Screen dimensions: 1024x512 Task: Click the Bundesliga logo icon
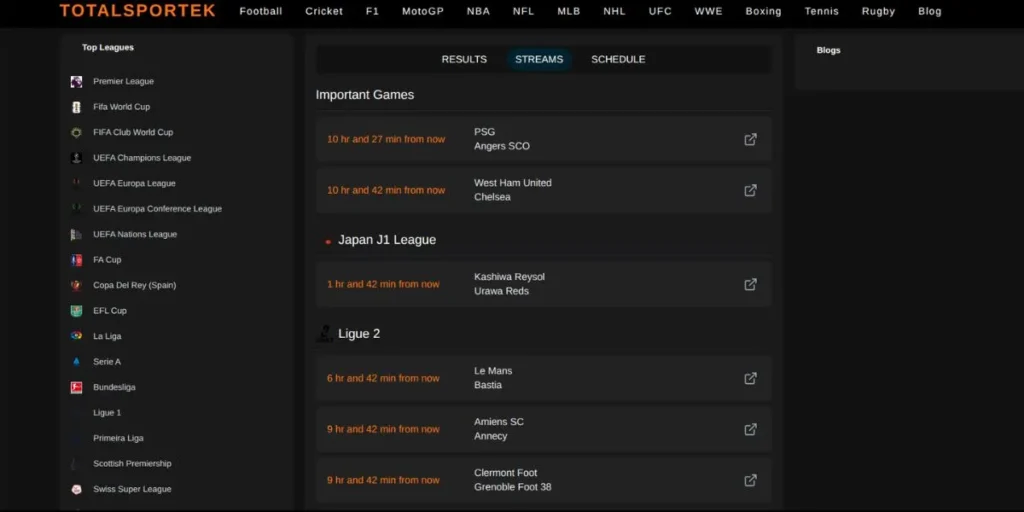click(x=76, y=387)
